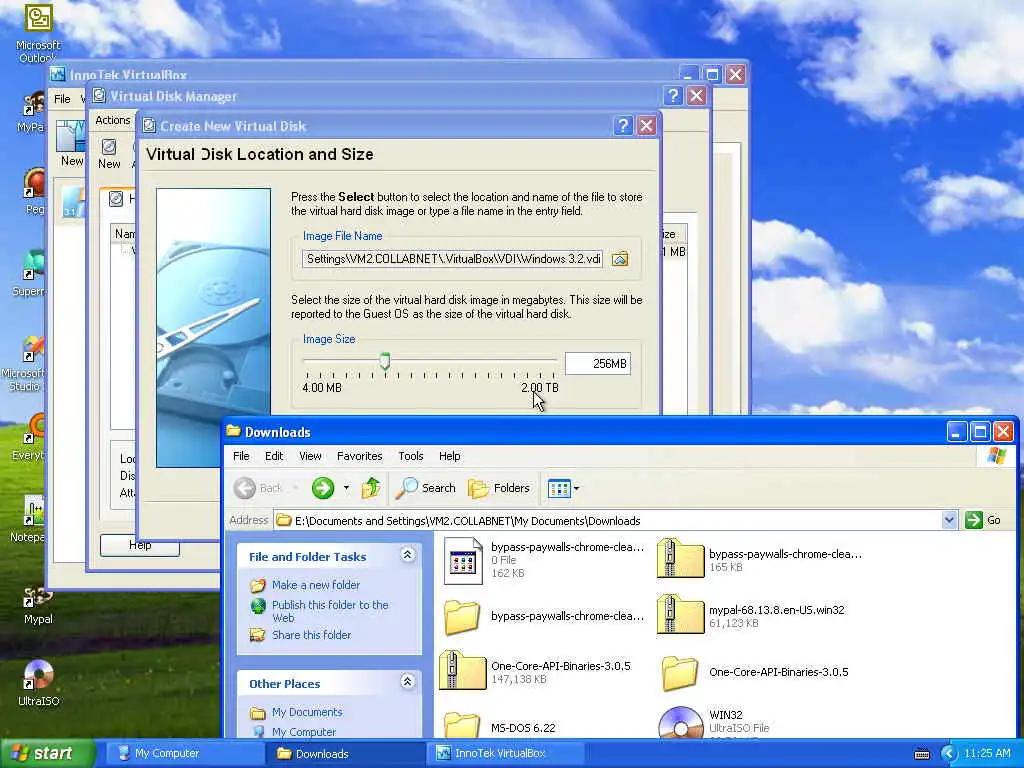Image resolution: width=1024 pixels, height=768 pixels.
Task: Click the Up folder icon in the Downloads toolbar
Action: pyautogui.click(x=370, y=488)
